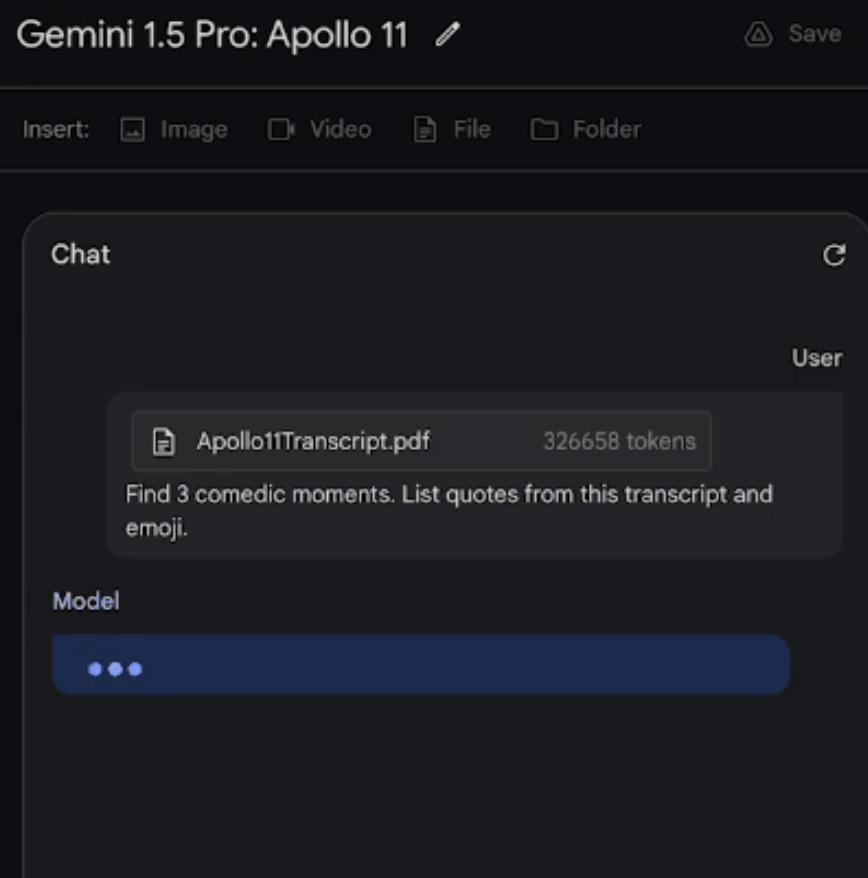Screen dimensions: 868x878
Task: Click the File document insert icon
Action: [424, 129]
